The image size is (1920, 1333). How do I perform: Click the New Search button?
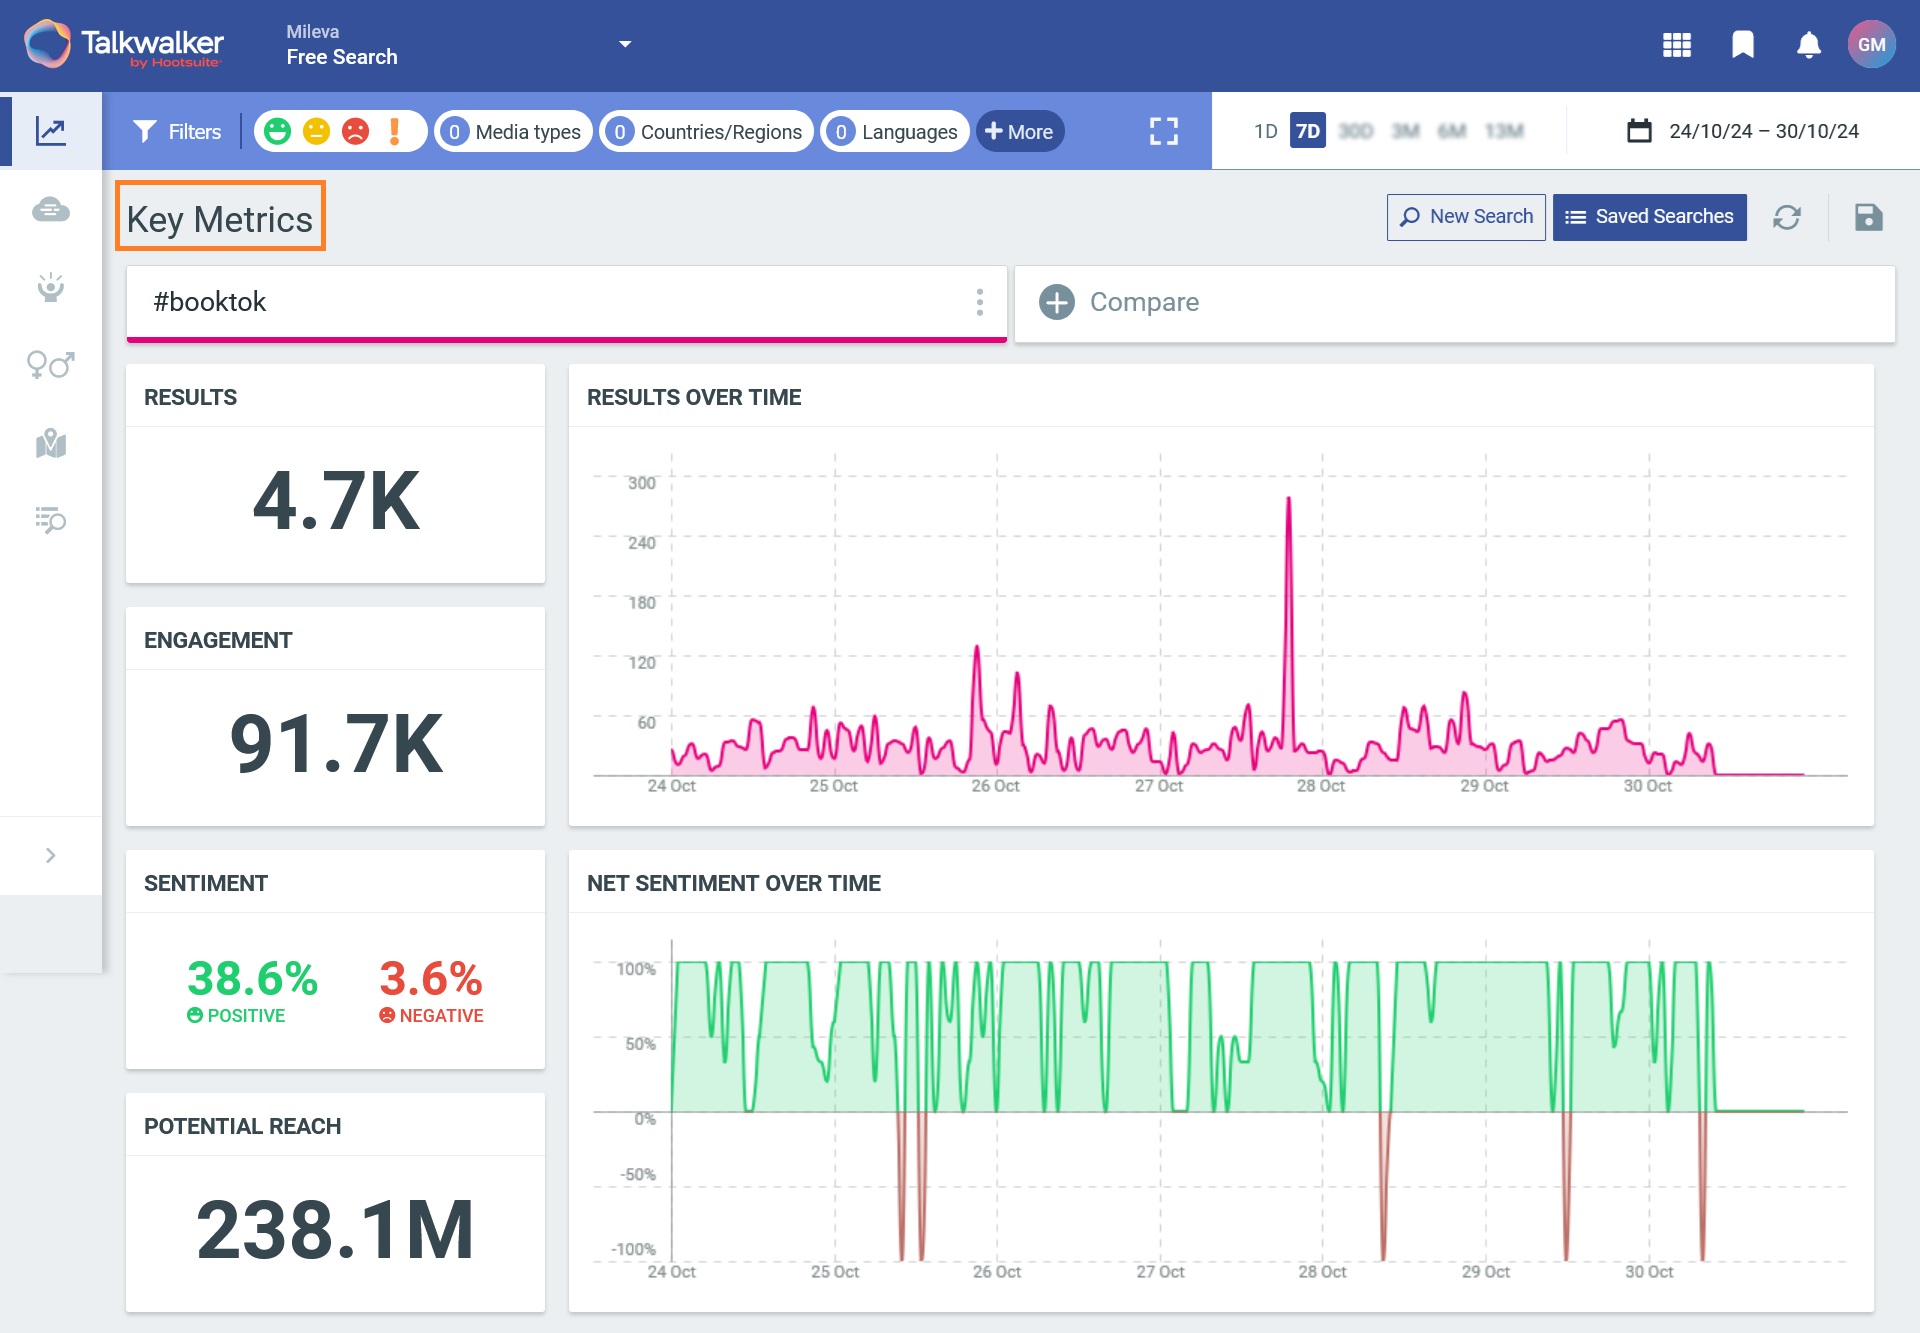pos(1466,217)
